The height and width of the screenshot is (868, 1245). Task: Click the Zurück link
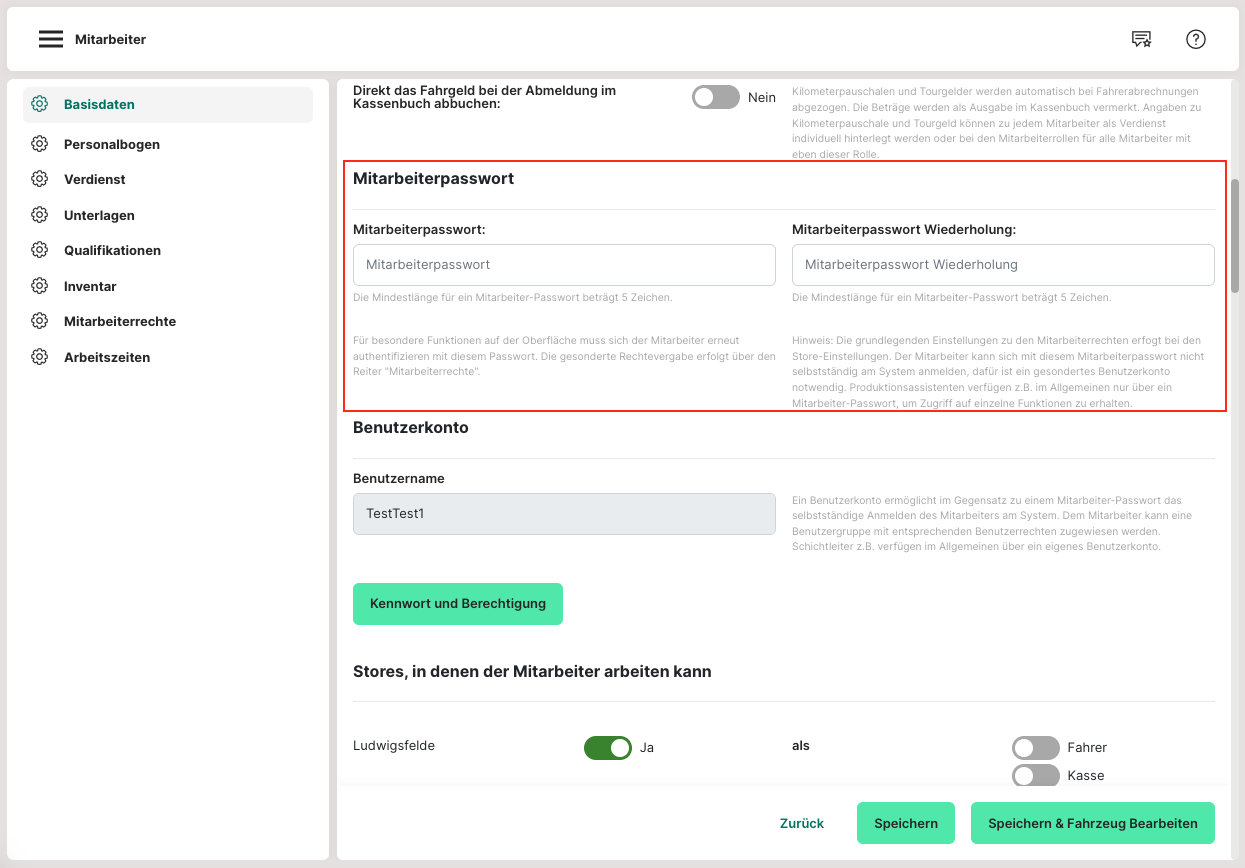[801, 823]
